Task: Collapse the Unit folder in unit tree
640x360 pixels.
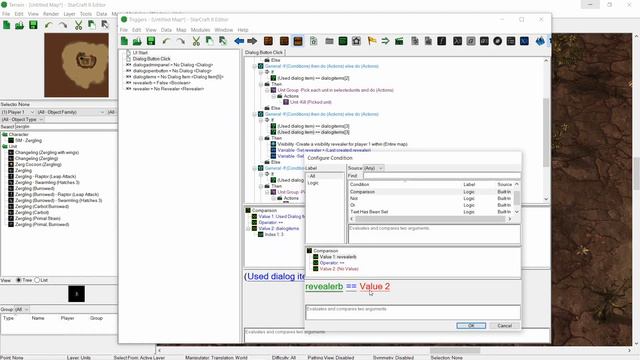Action: [x=4, y=146]
